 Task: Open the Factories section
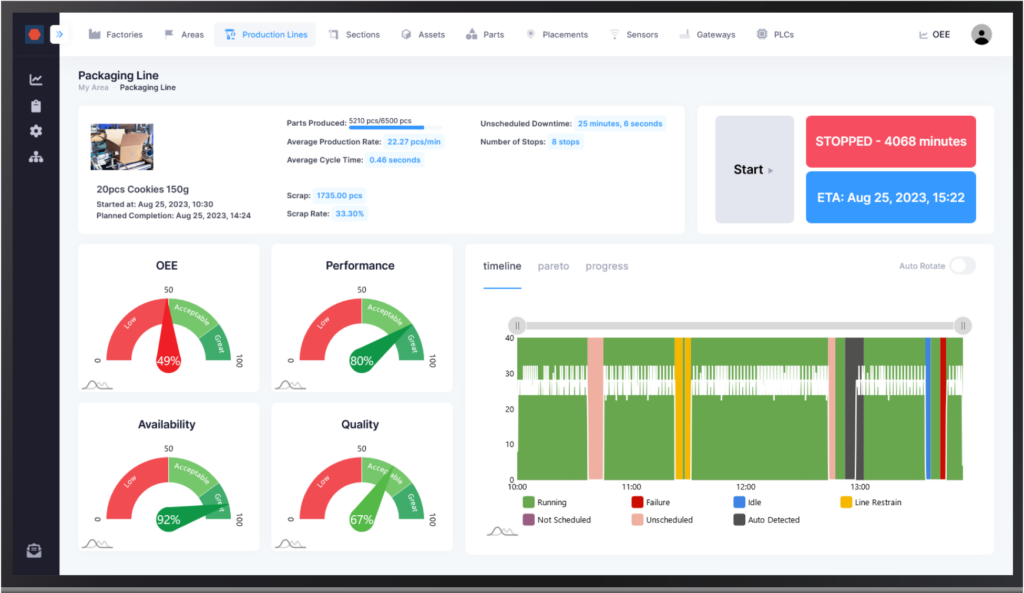coord(116,35)
